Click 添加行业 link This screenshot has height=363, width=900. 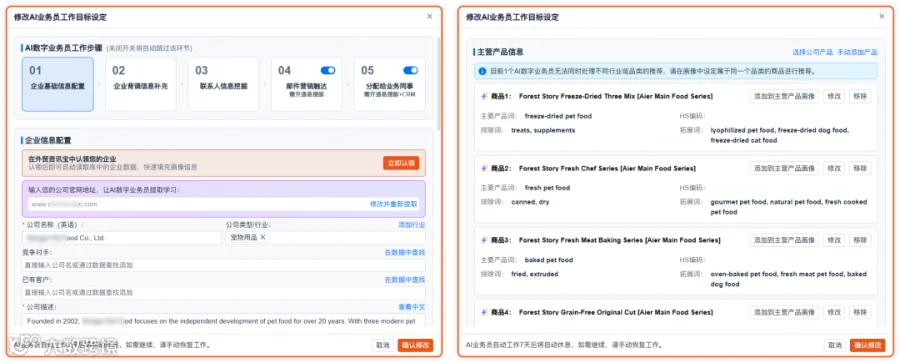[x=412, y=225]
